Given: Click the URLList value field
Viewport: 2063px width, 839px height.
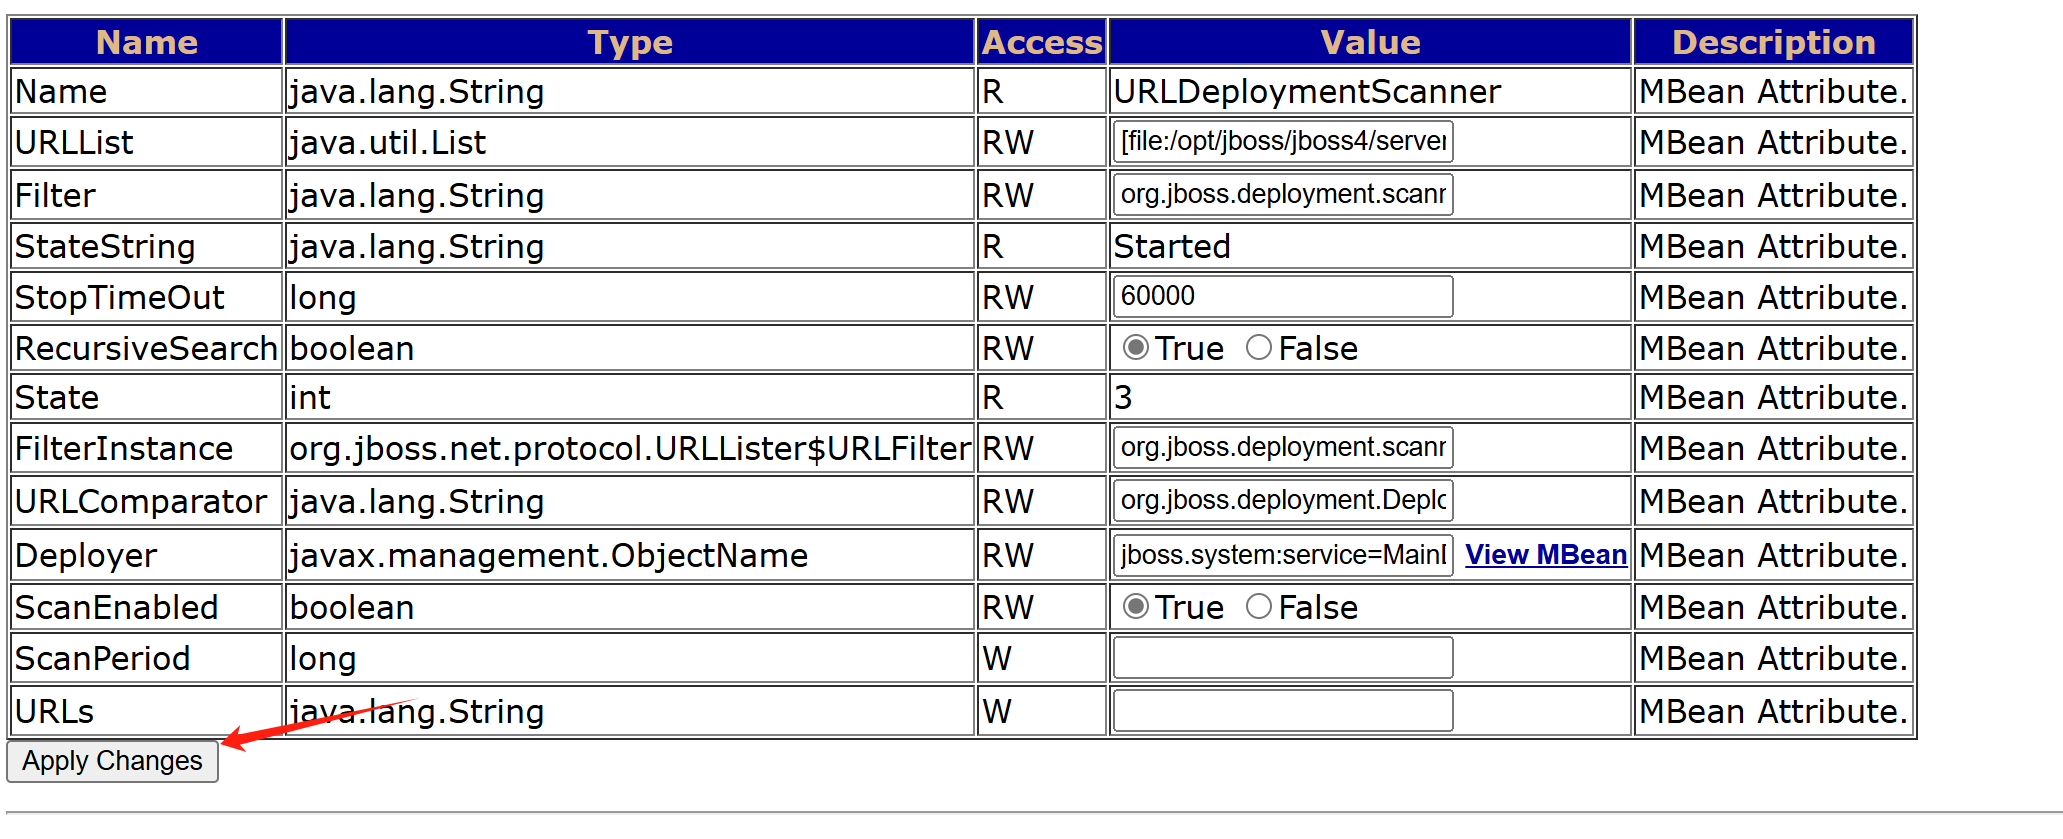Looking at the screenshot, I should (x=1283, y=141).
